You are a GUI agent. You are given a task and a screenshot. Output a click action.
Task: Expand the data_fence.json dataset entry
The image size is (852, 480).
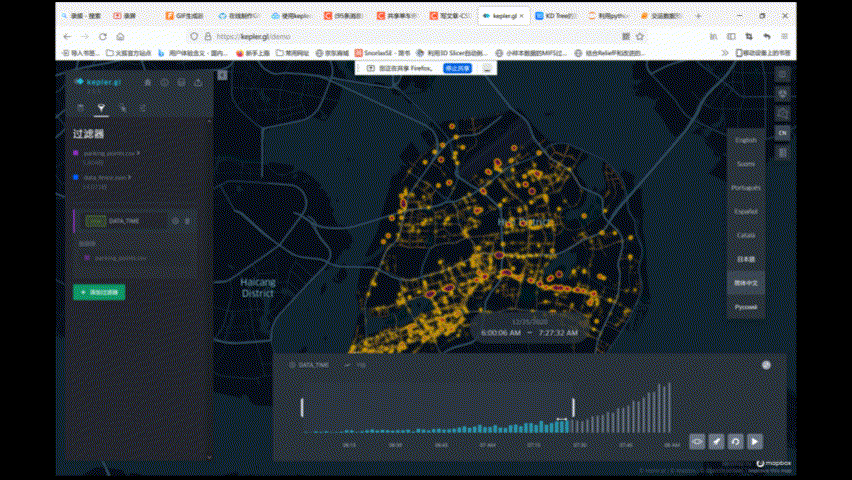[107, 177]
